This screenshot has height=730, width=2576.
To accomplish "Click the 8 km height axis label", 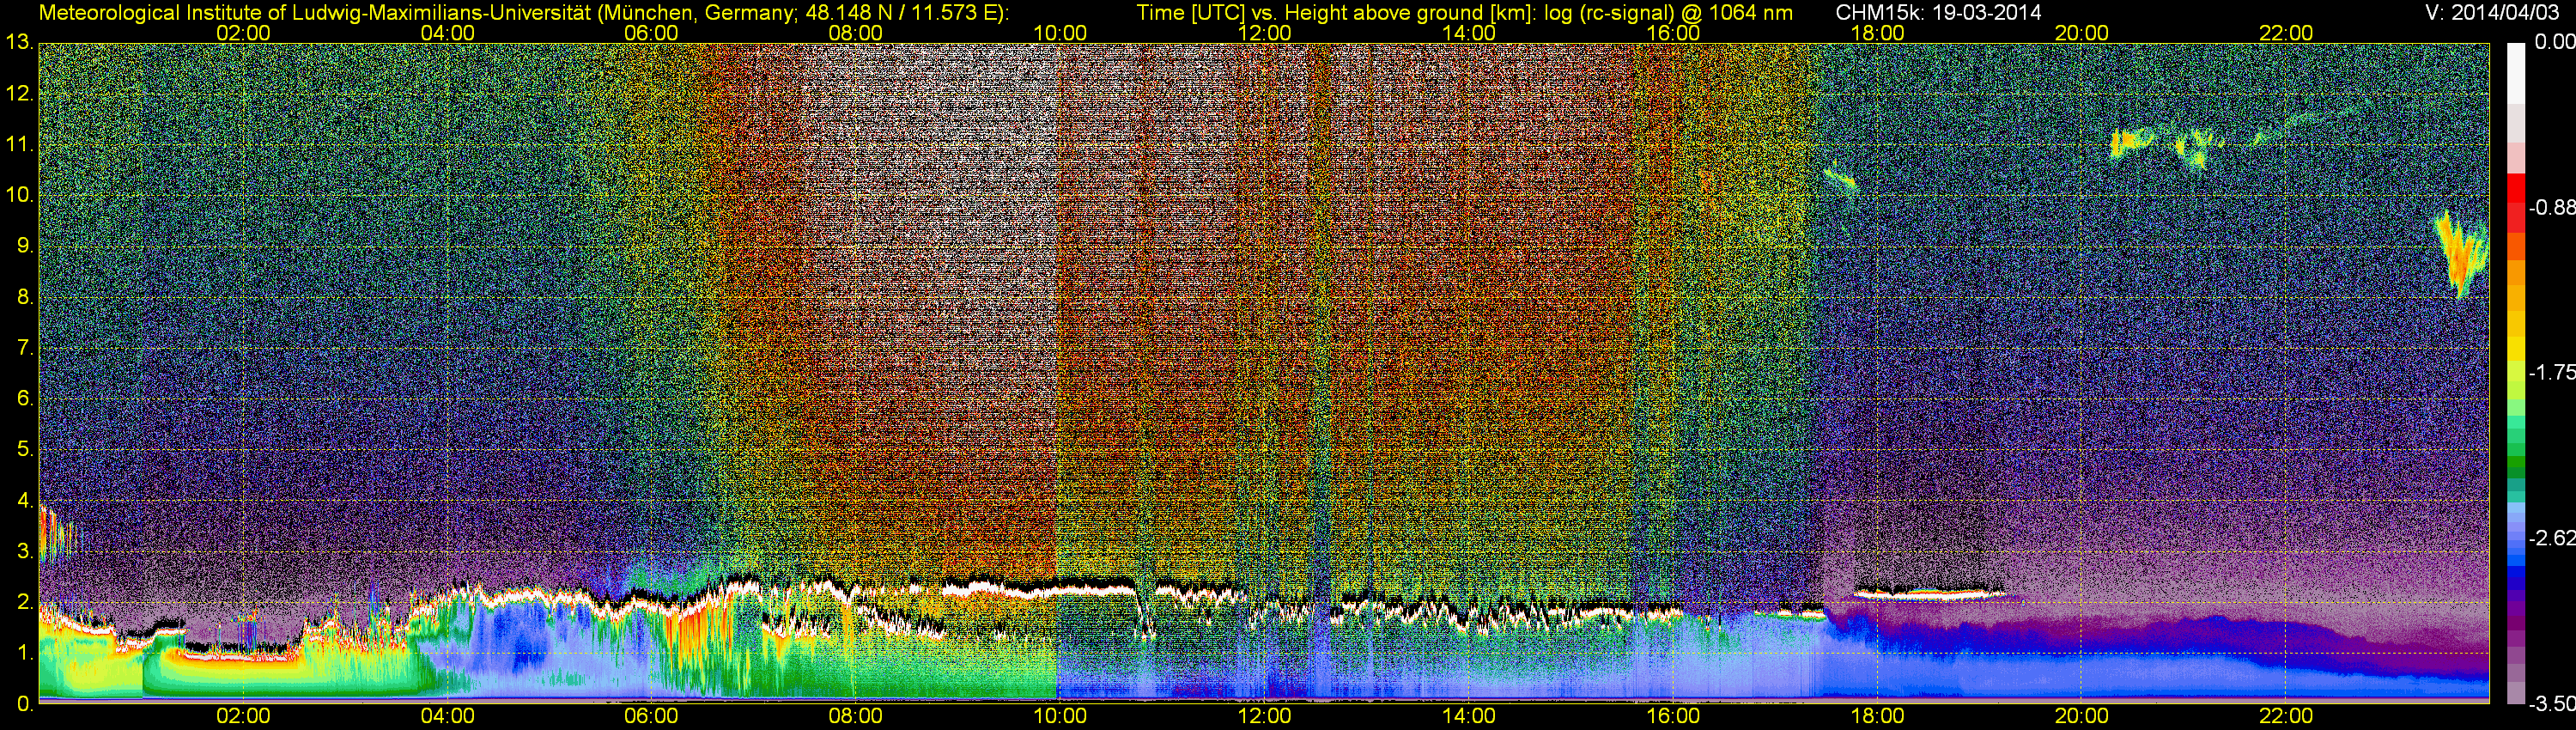I will coord(24,297).
